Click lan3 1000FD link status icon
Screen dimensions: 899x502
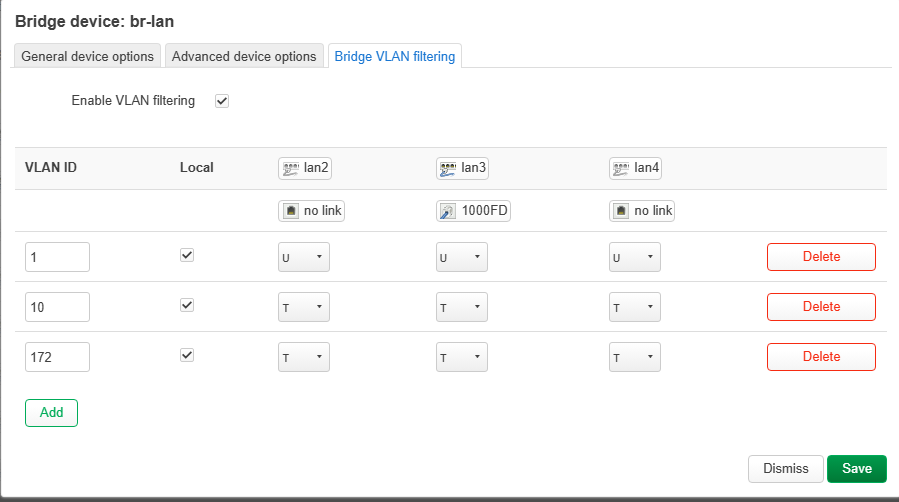coord(448,211)
